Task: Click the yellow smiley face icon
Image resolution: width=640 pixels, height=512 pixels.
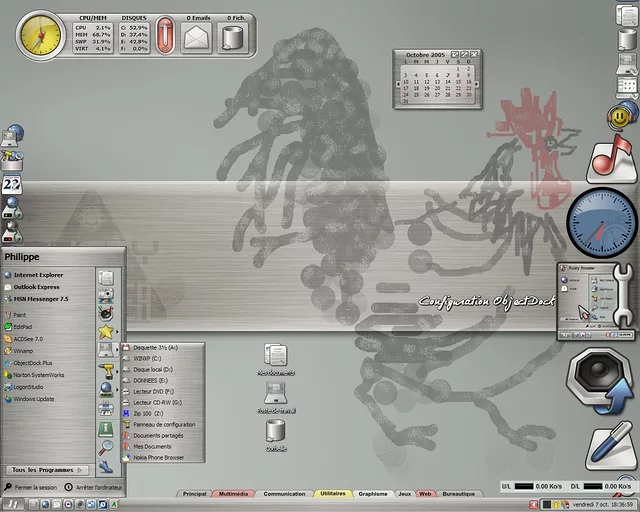Action: 622,115
